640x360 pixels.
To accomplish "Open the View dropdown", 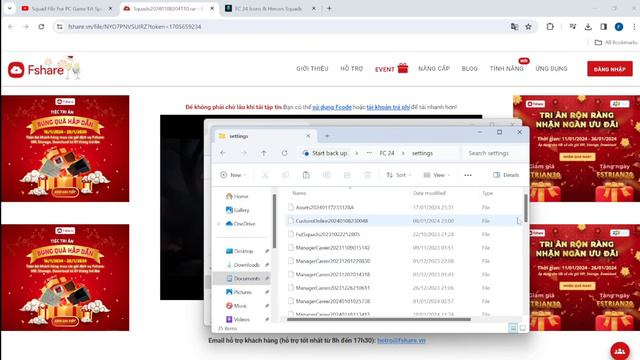I will click(x=437, y=175).
